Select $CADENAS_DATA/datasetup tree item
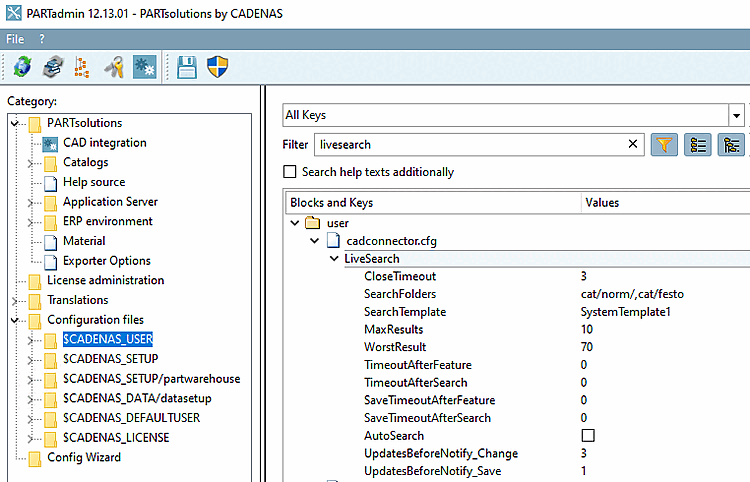The height and width of the screenshot is (482, 750). (x=137, y=398)
